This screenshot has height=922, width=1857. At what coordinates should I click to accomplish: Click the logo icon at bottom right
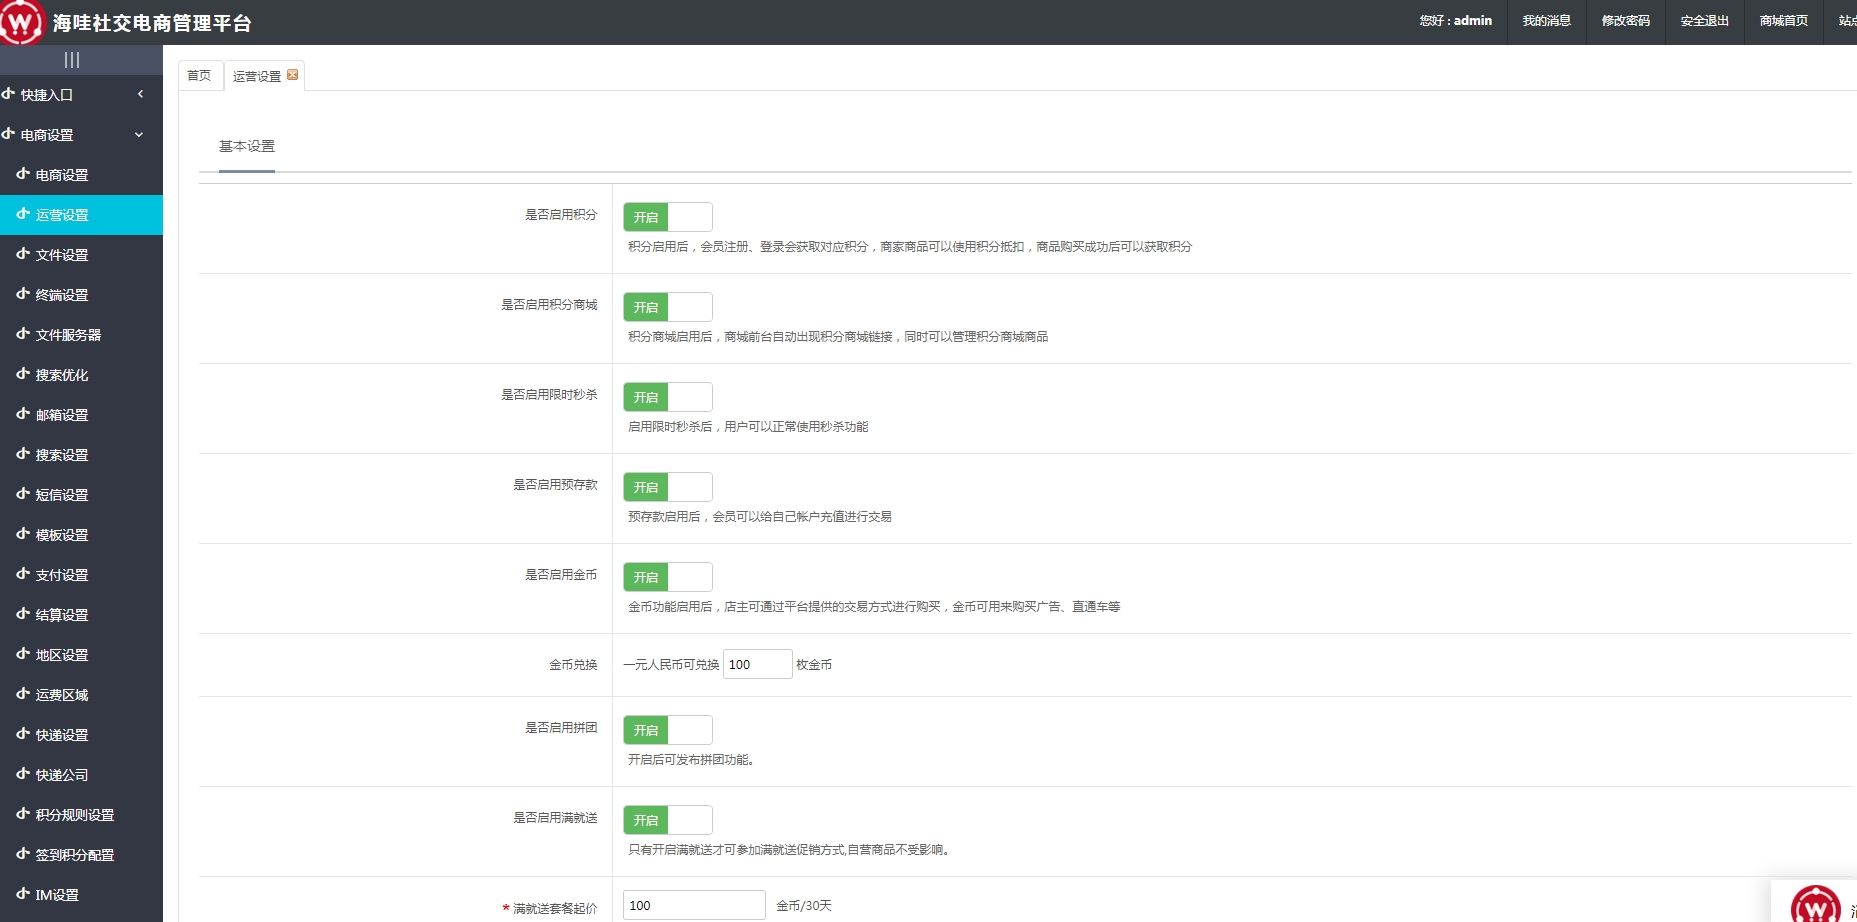point(1815,908)
